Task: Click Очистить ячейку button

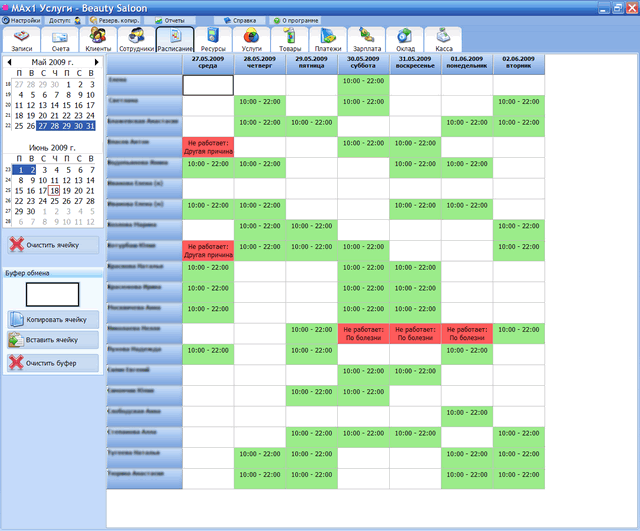Action: [53, 245]
